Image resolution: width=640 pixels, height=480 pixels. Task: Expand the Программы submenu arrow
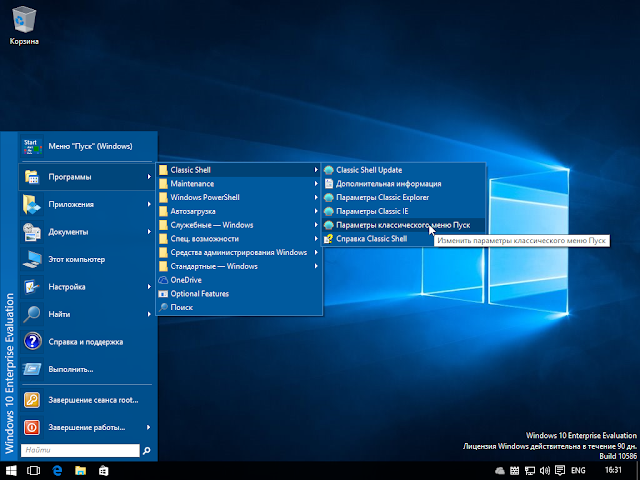click(x=149, y=177)
